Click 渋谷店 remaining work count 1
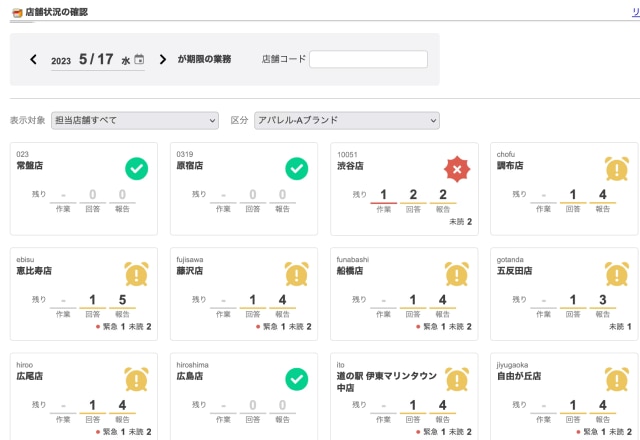Image resolution: width=640 pixels, height=440 pixels. pyautogui.click(x=384, y=194)
